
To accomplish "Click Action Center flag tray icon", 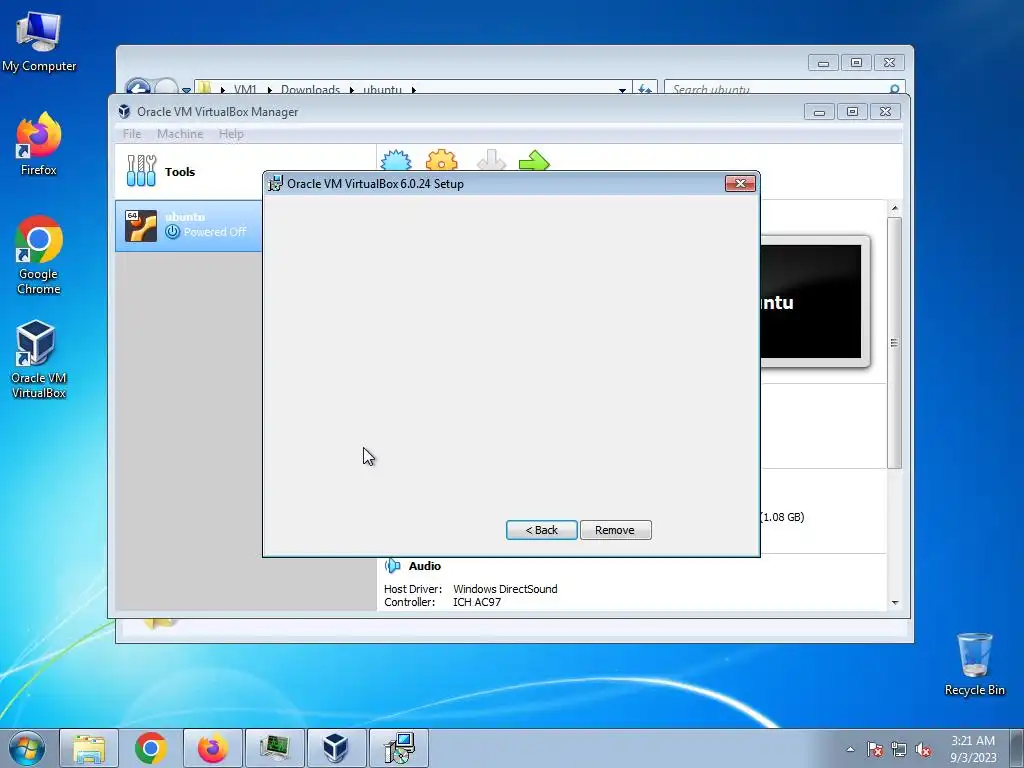I will coord(875,749).
